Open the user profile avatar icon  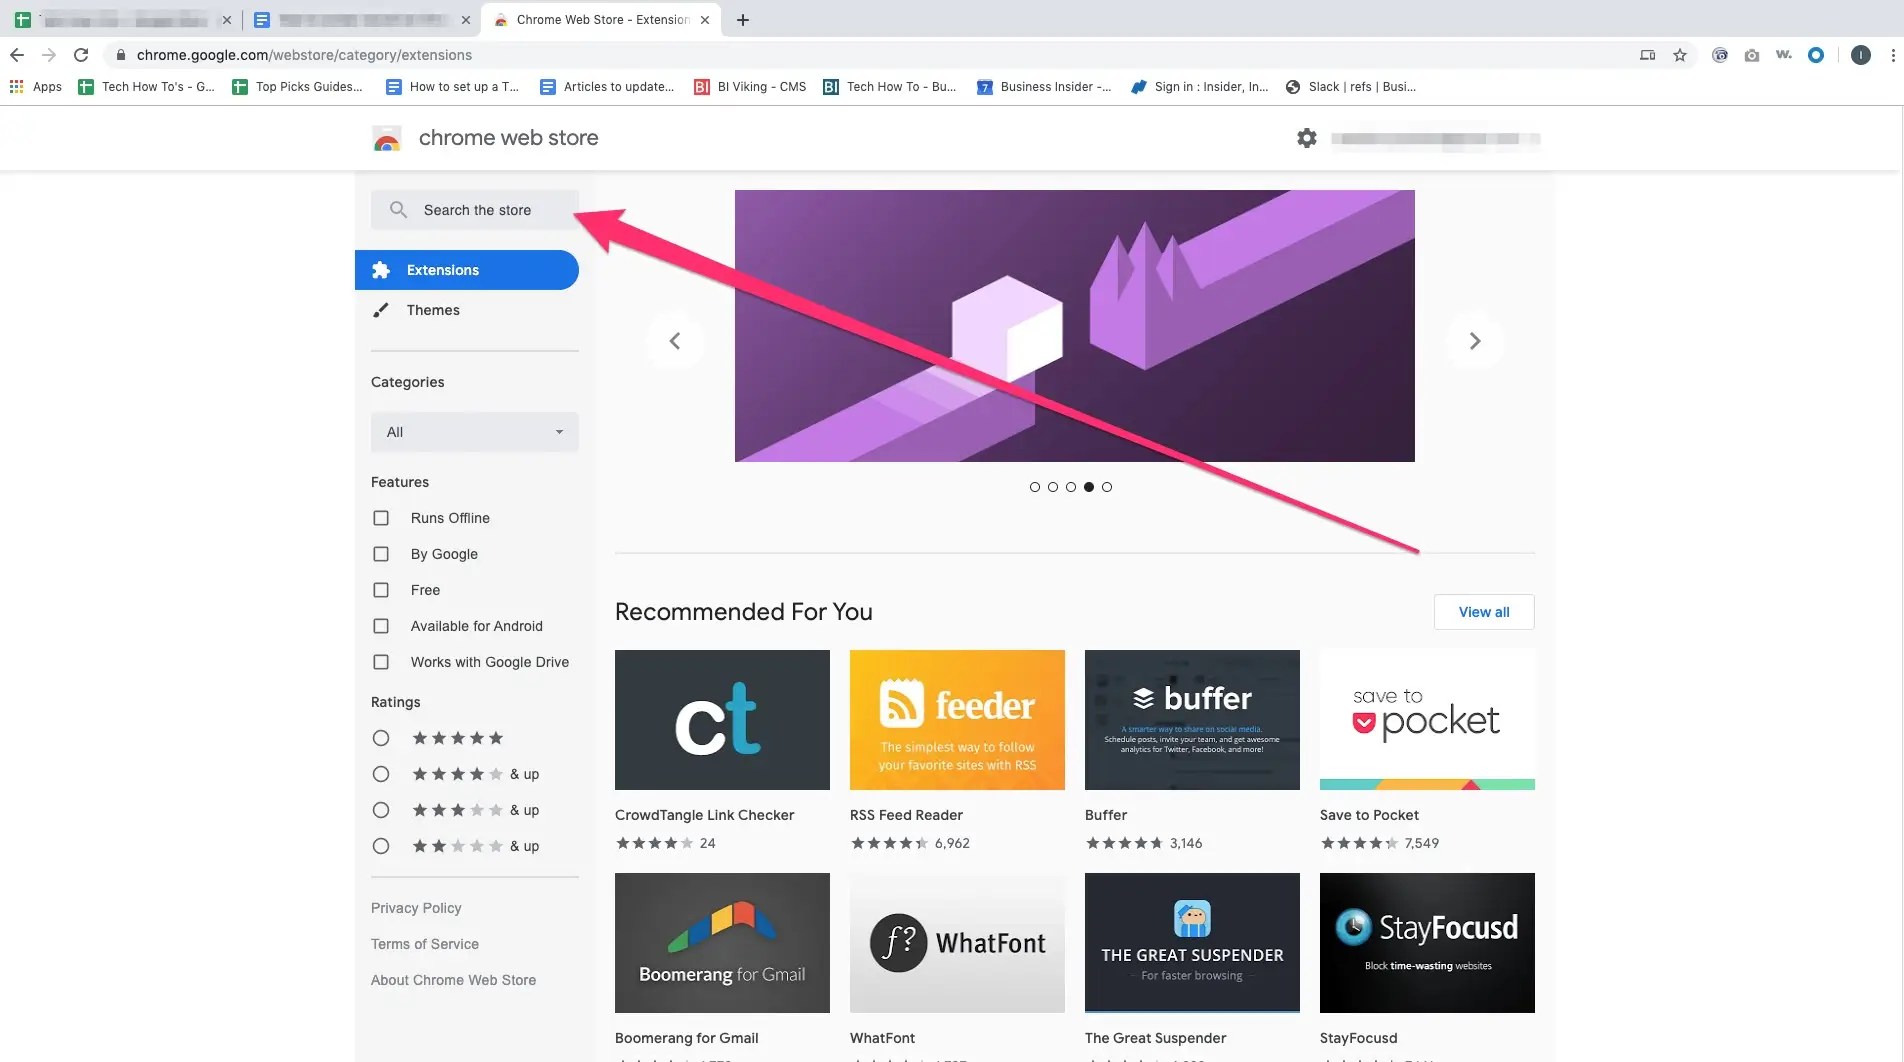(1860, 55)
